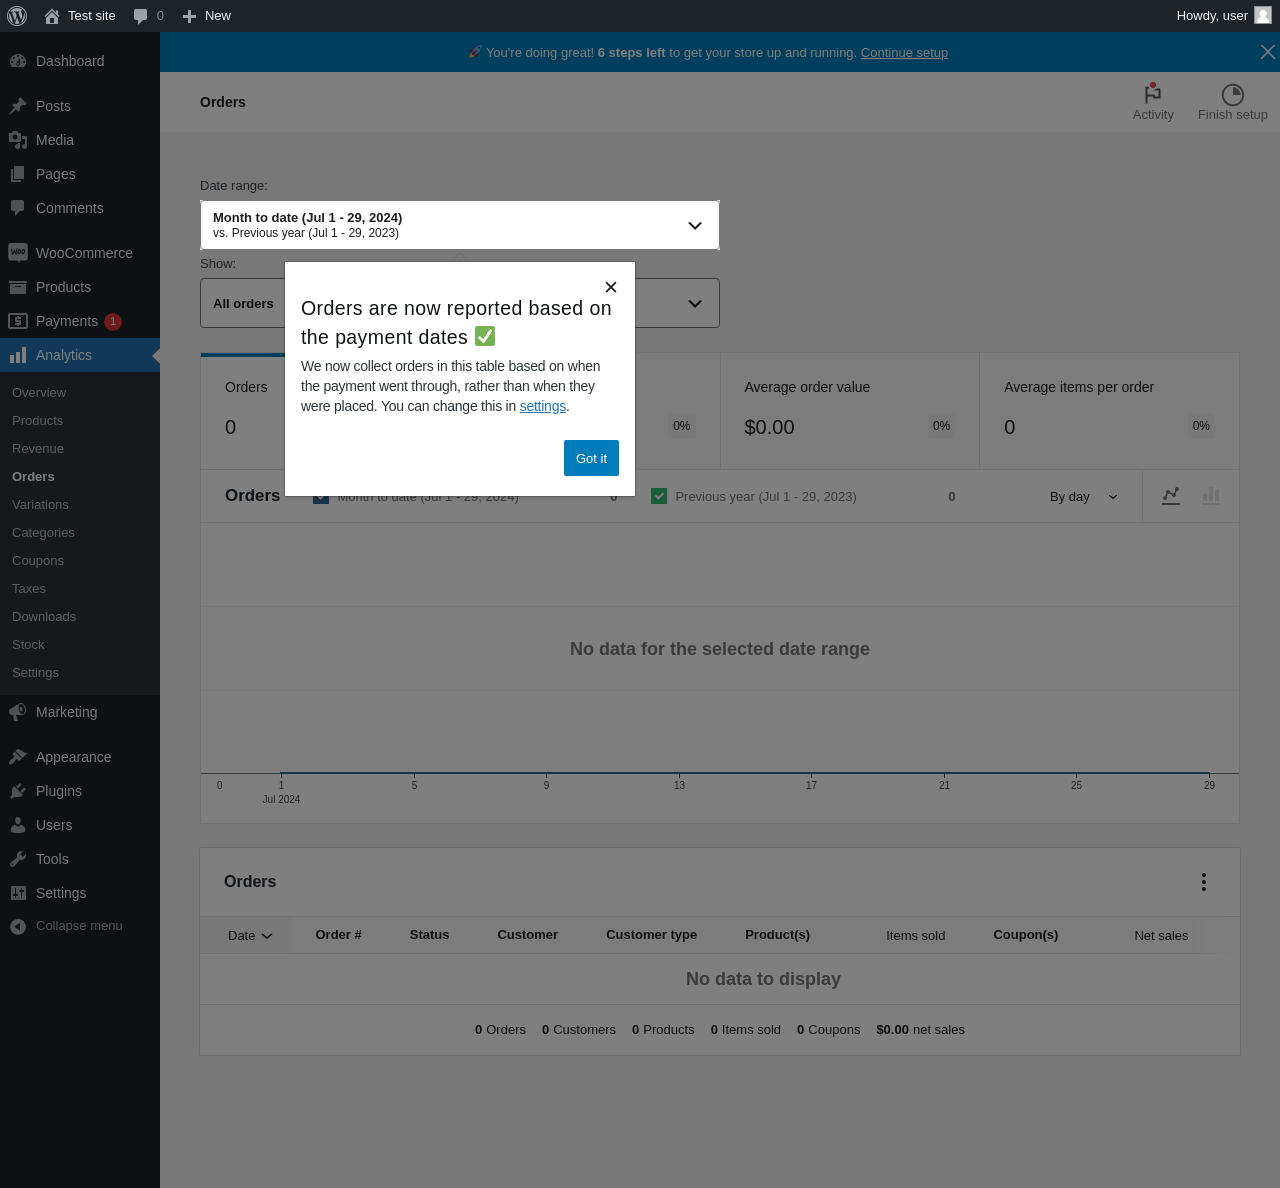Click the Test site link
This screenshot has width=1280, height=1188.
(92, 16)
